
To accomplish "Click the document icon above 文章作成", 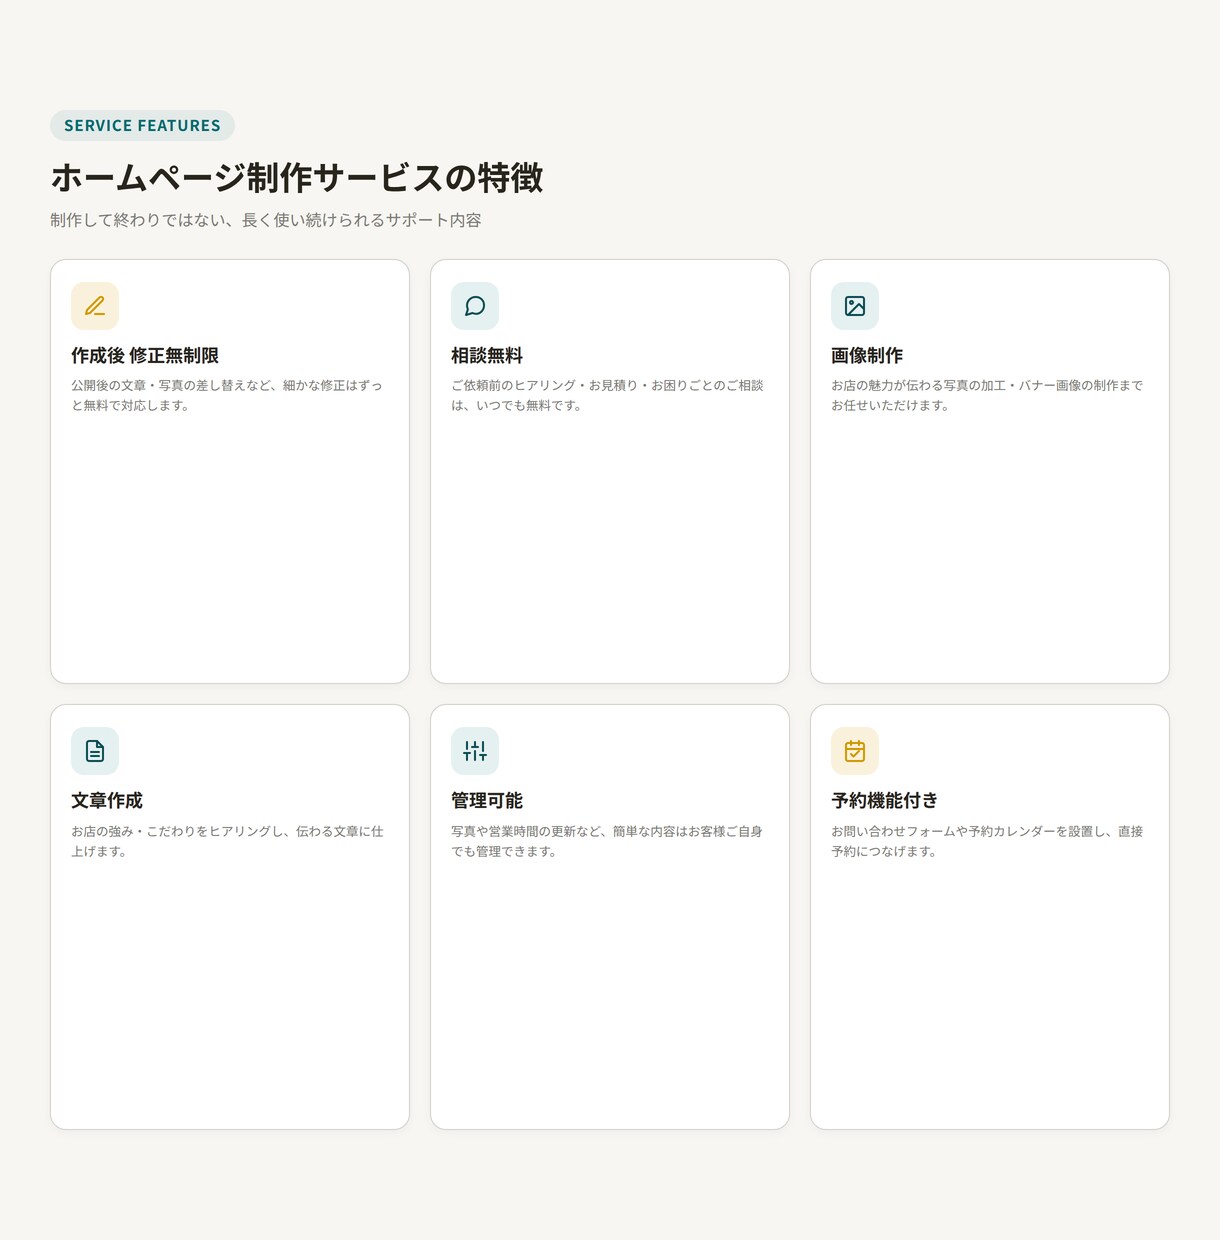I will pyautogui.click(x=95, y=751).
